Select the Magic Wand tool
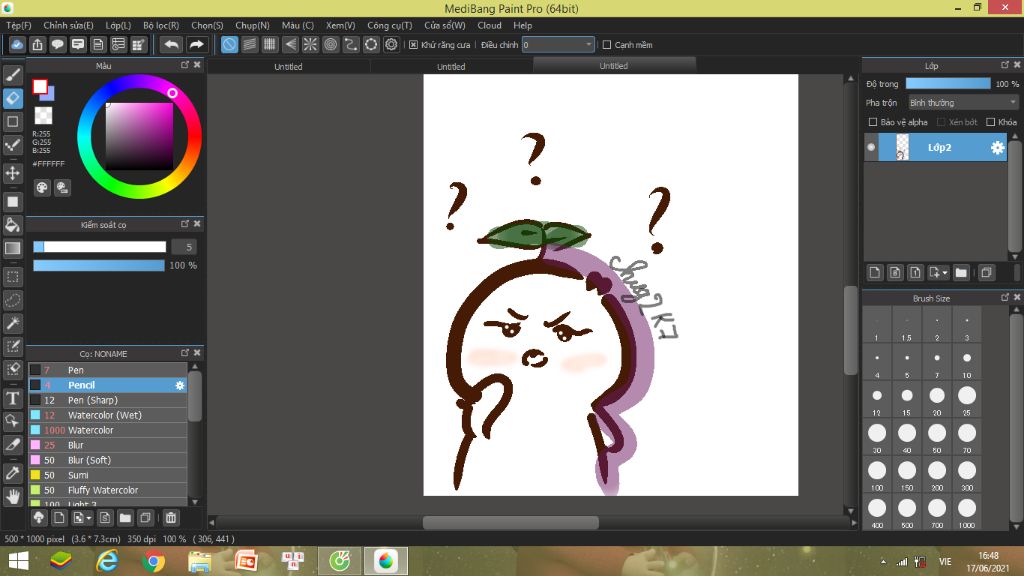This screenshot has width=1024, height=576. click(x=12, y=323)
